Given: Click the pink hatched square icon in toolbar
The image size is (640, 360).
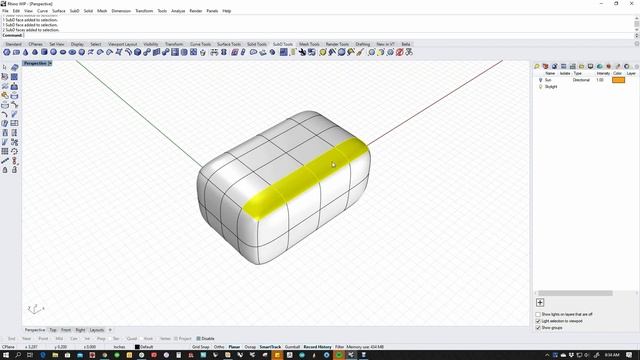Looking at the screenshot, I should coord(235,52).
